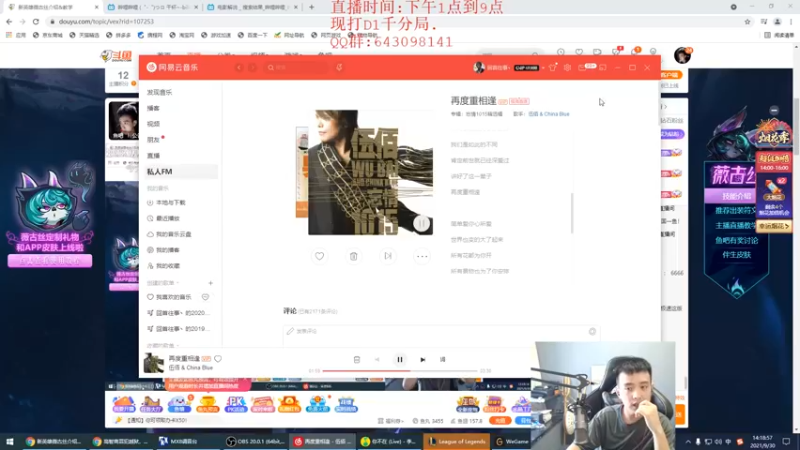Viewport: 800px width, 450px height.
Task: Open the user avatar in music header
Action: click(x=479, y=67)
